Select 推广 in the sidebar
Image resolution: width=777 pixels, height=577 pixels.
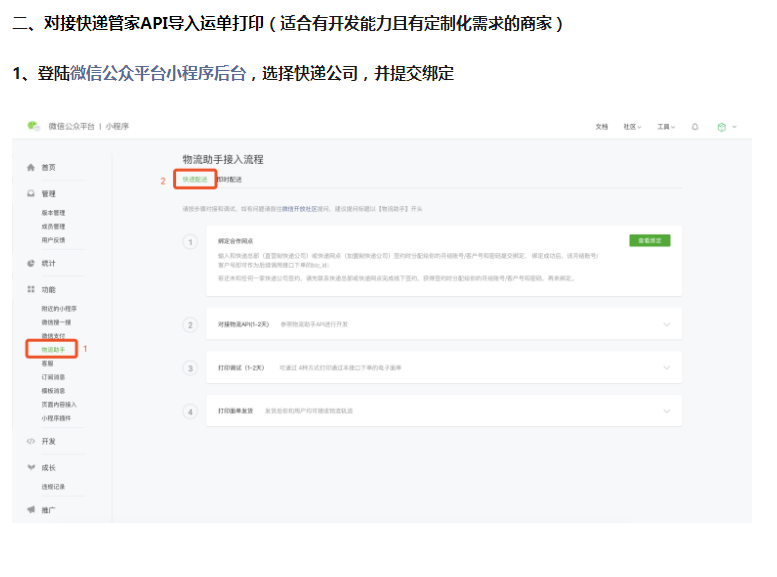coord(49,510)
